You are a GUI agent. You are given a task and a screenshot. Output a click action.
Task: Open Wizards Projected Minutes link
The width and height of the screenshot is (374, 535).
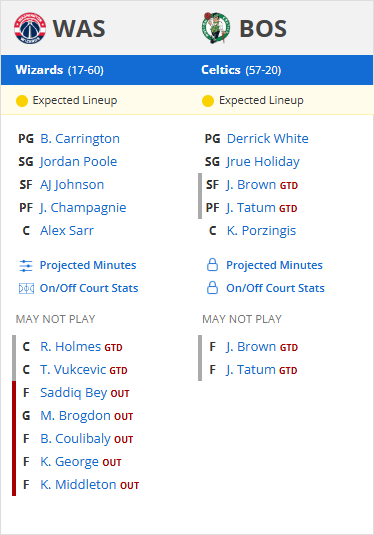coord(88,265)
